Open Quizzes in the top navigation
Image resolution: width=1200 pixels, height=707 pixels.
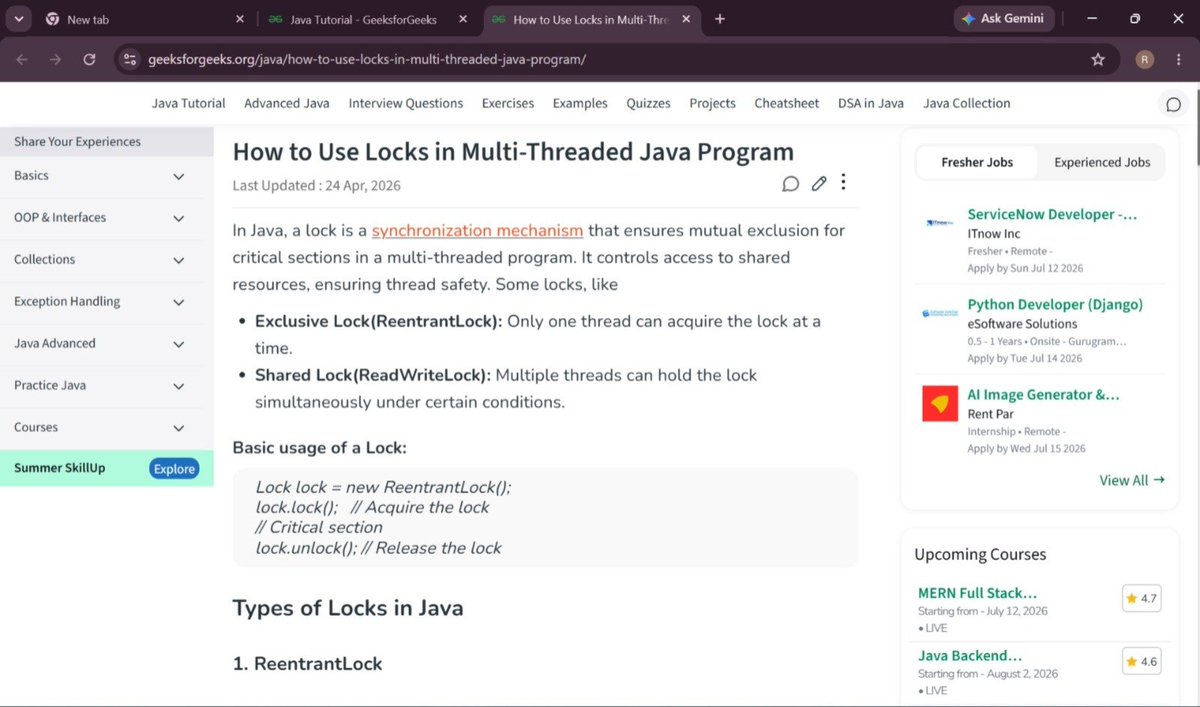click(x=649, y=103)
